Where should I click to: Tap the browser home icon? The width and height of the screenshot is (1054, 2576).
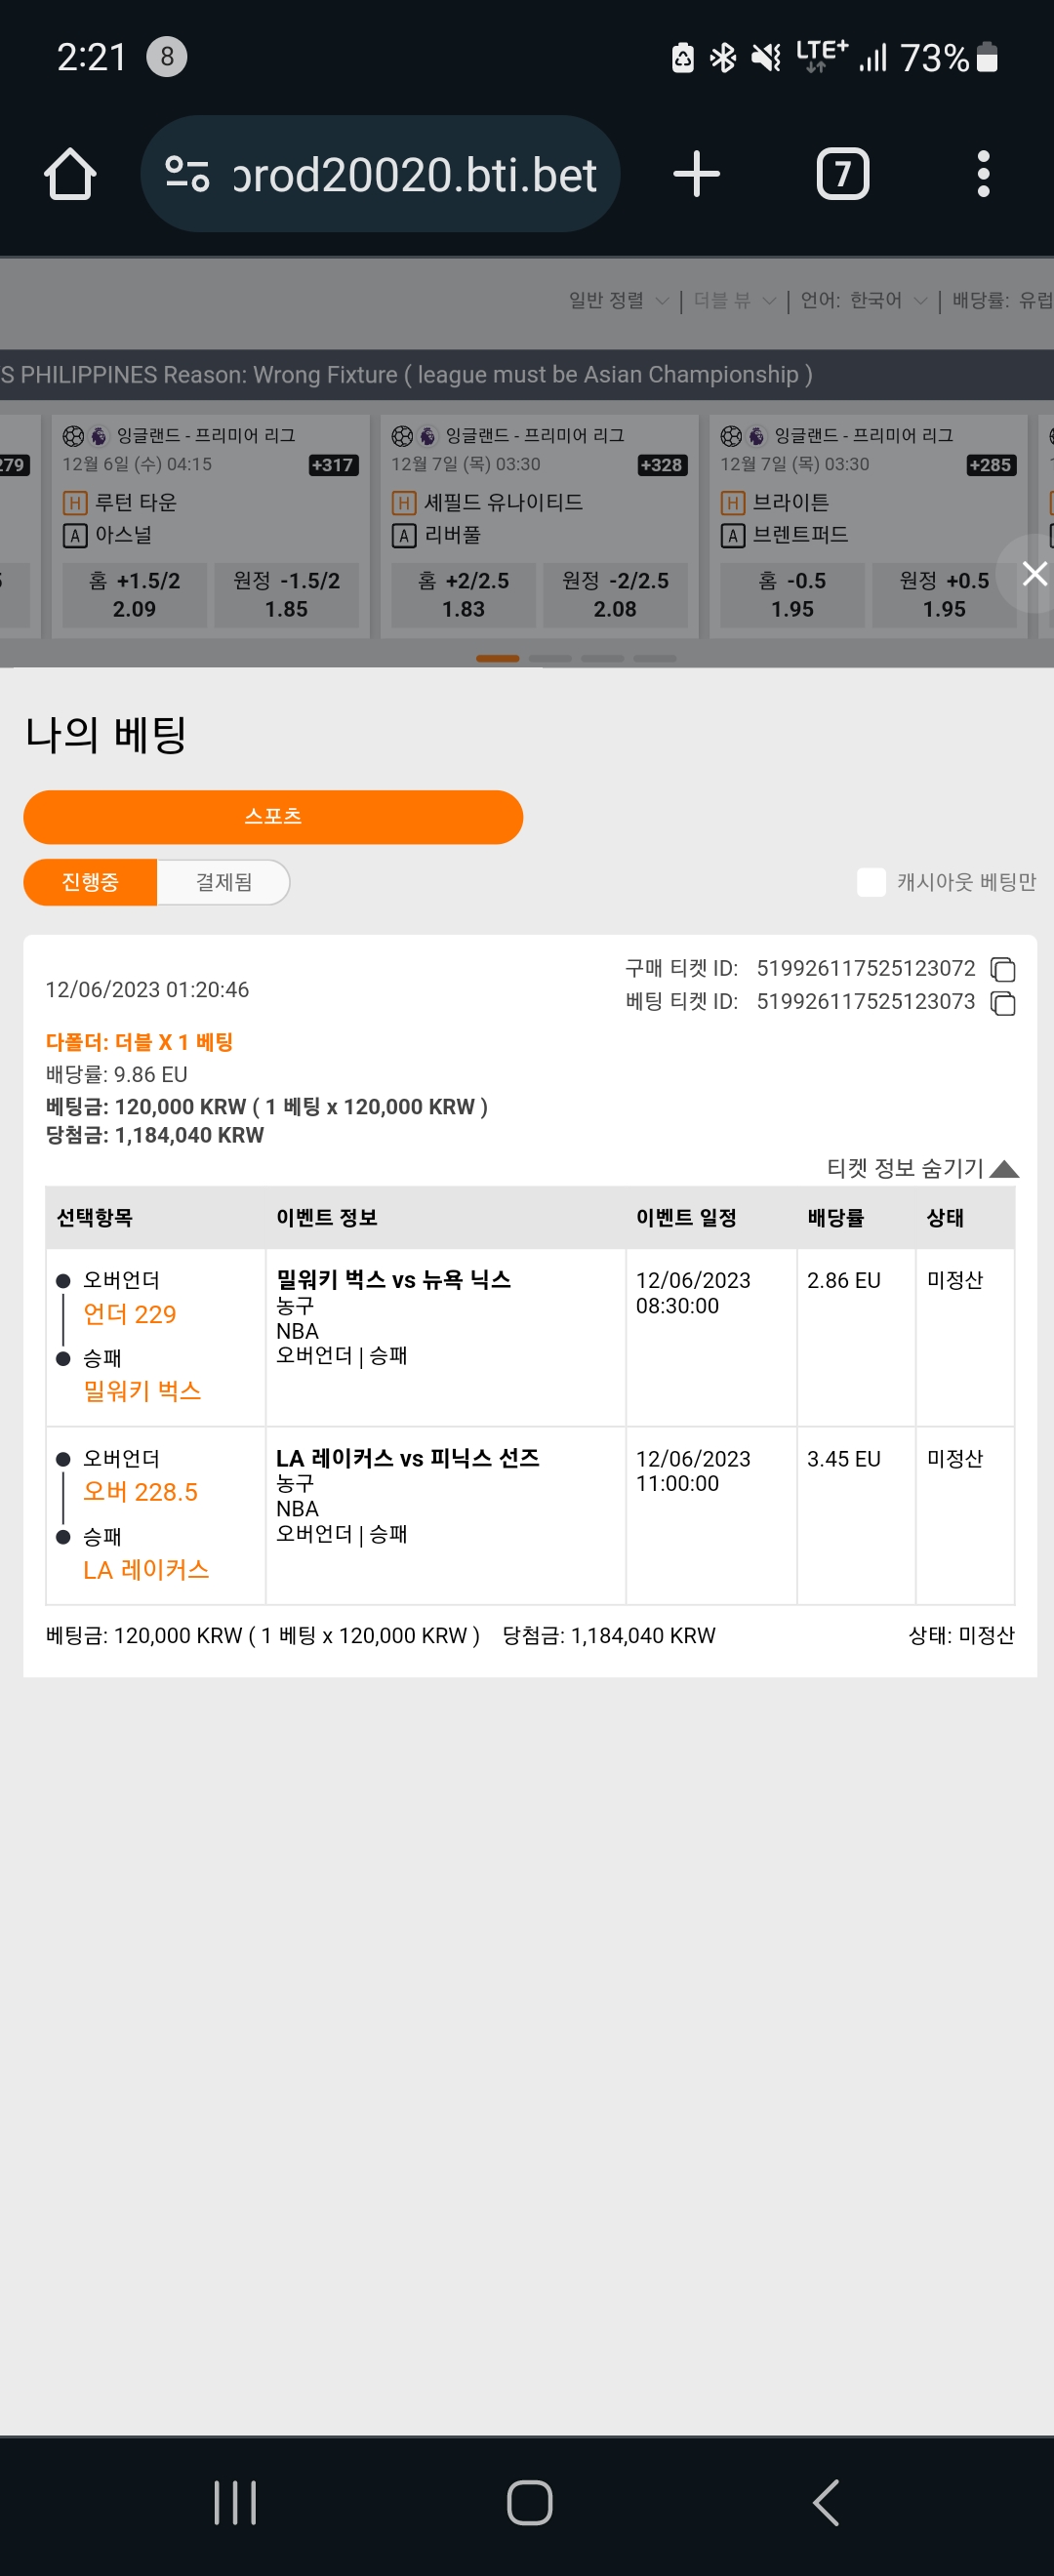tap(70, 174)
